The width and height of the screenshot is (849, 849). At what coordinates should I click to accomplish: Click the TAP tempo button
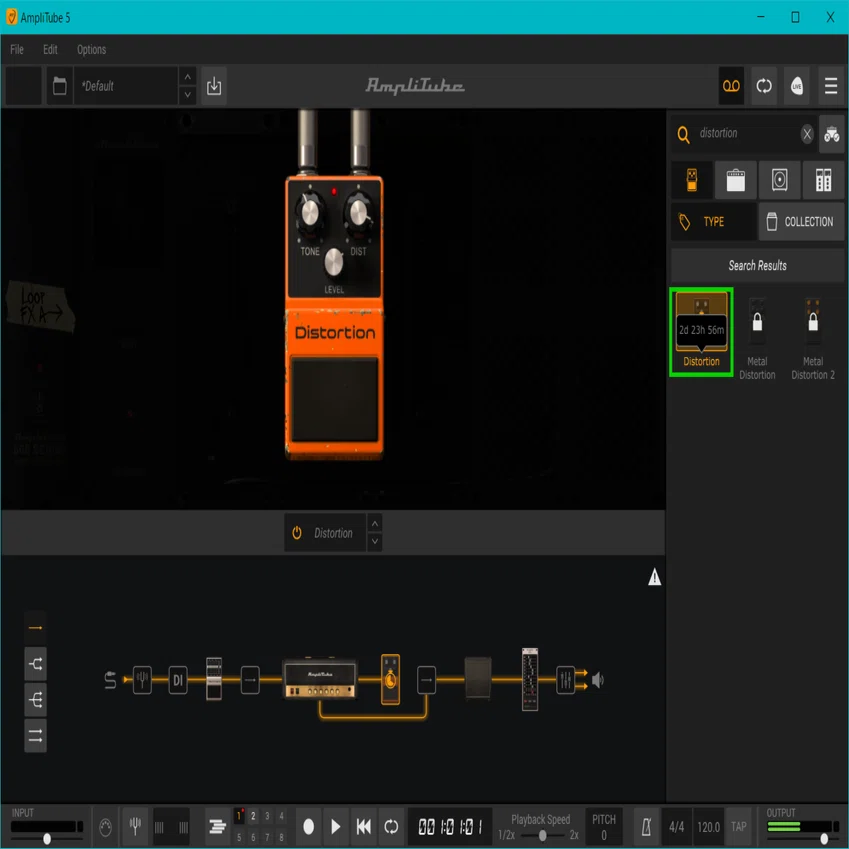click(x=739, y=827)
